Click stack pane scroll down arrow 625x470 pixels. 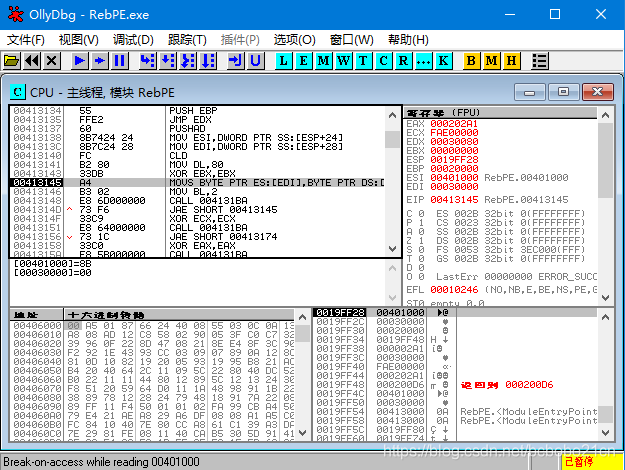(605, 433)
